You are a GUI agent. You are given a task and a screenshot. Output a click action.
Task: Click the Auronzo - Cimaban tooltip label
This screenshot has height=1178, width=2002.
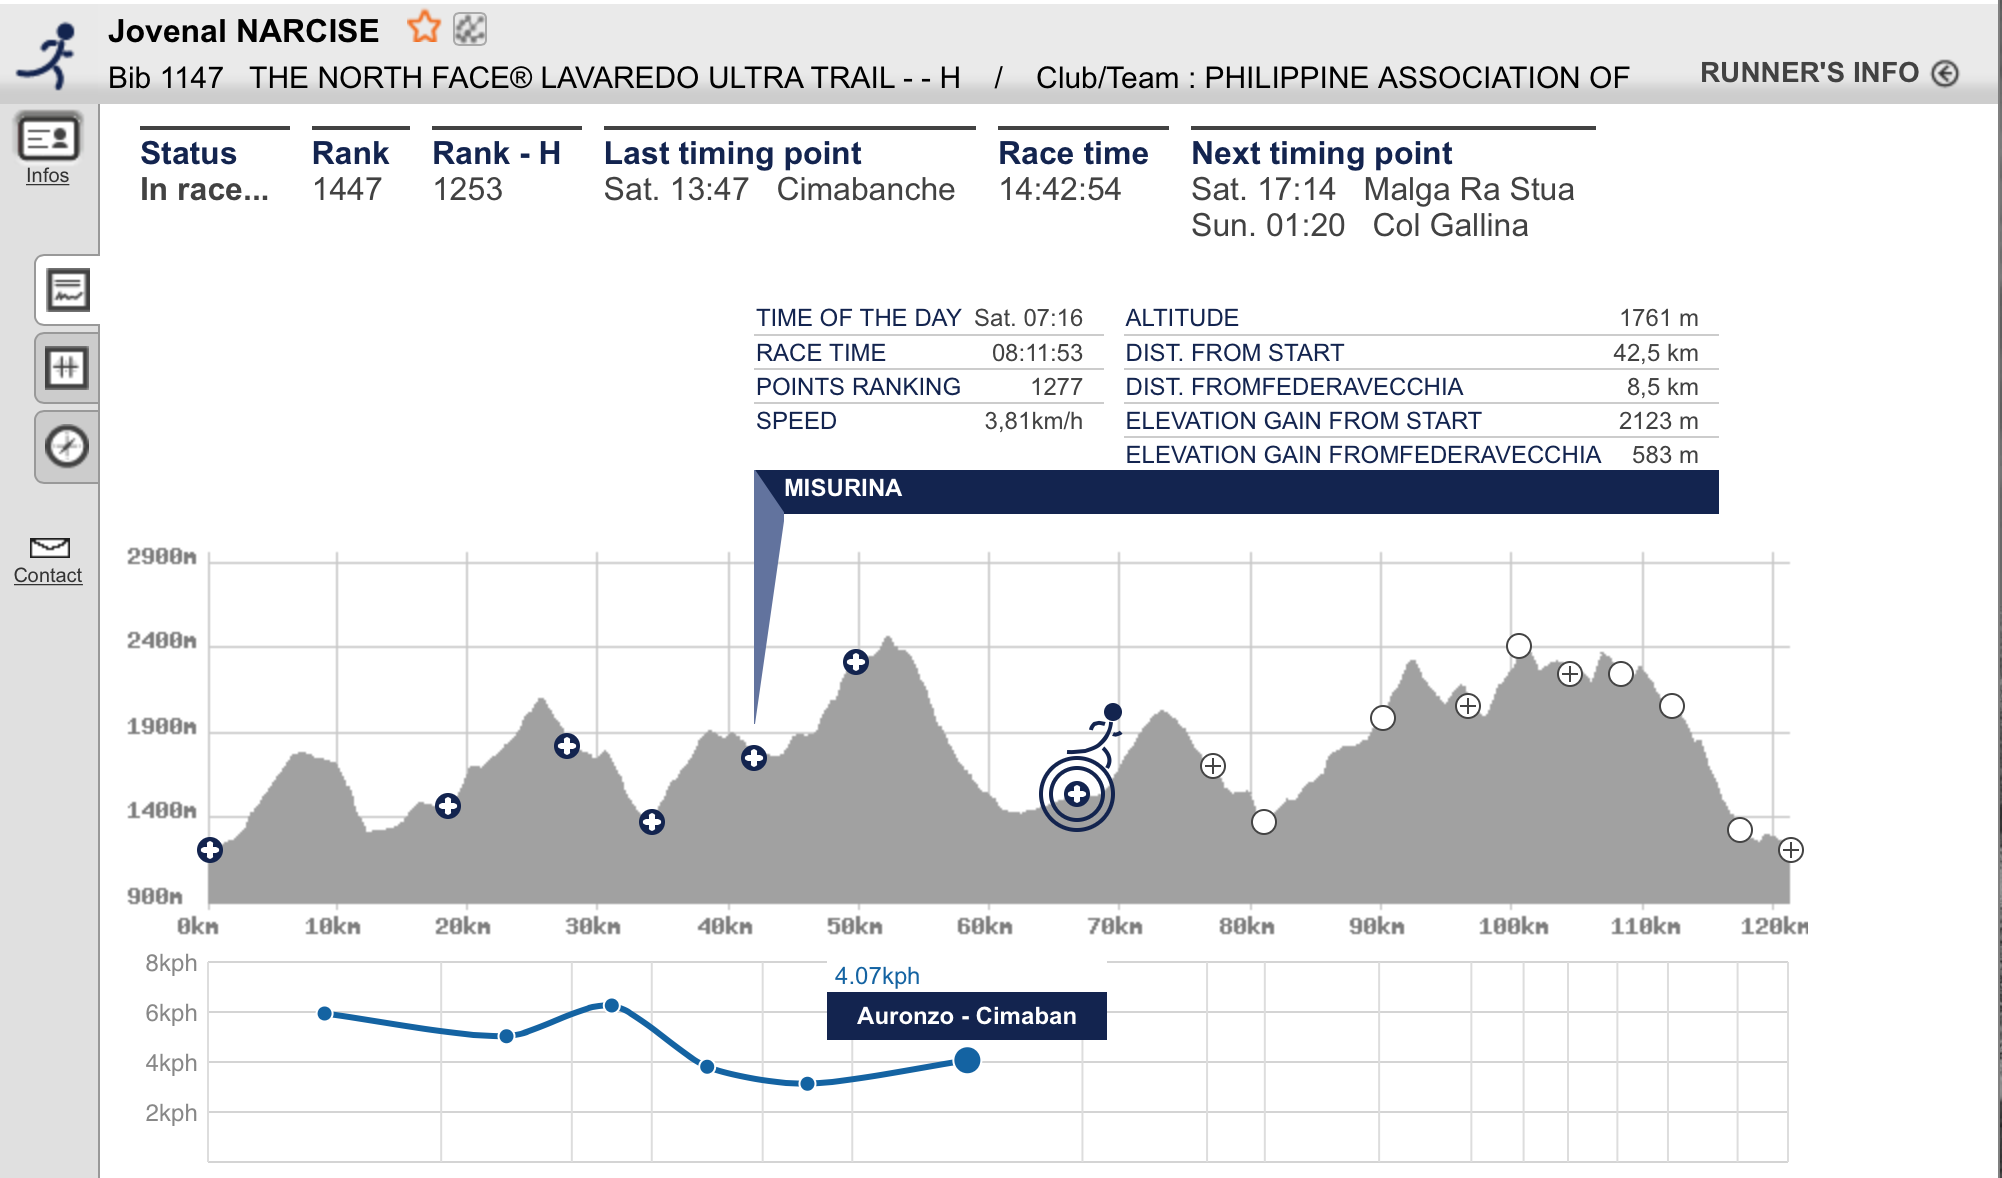coord(966,1016)
